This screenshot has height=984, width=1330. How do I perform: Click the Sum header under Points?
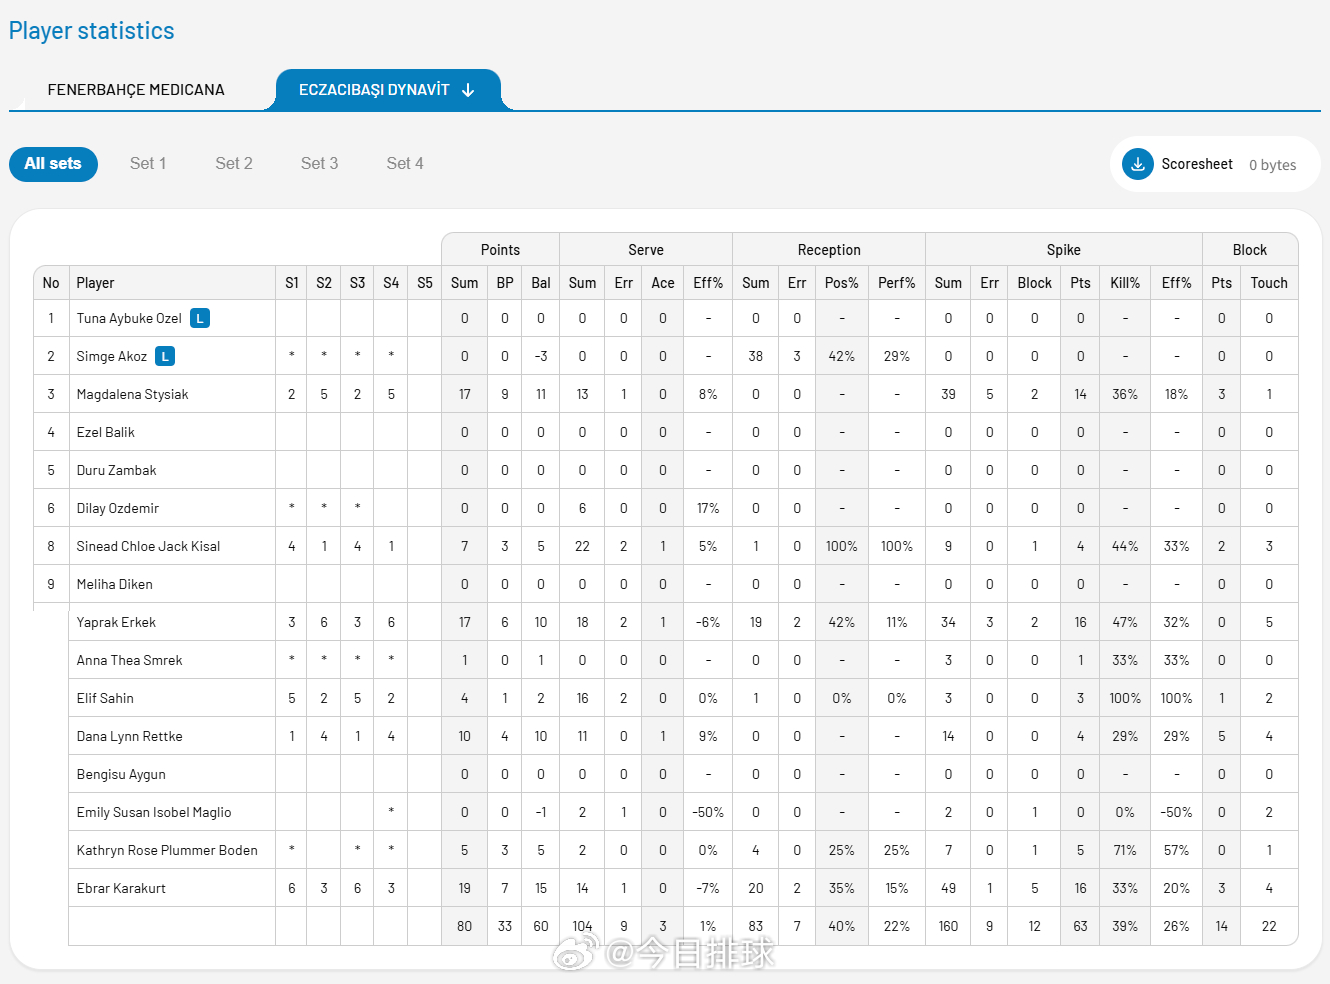tap(464, 283)
